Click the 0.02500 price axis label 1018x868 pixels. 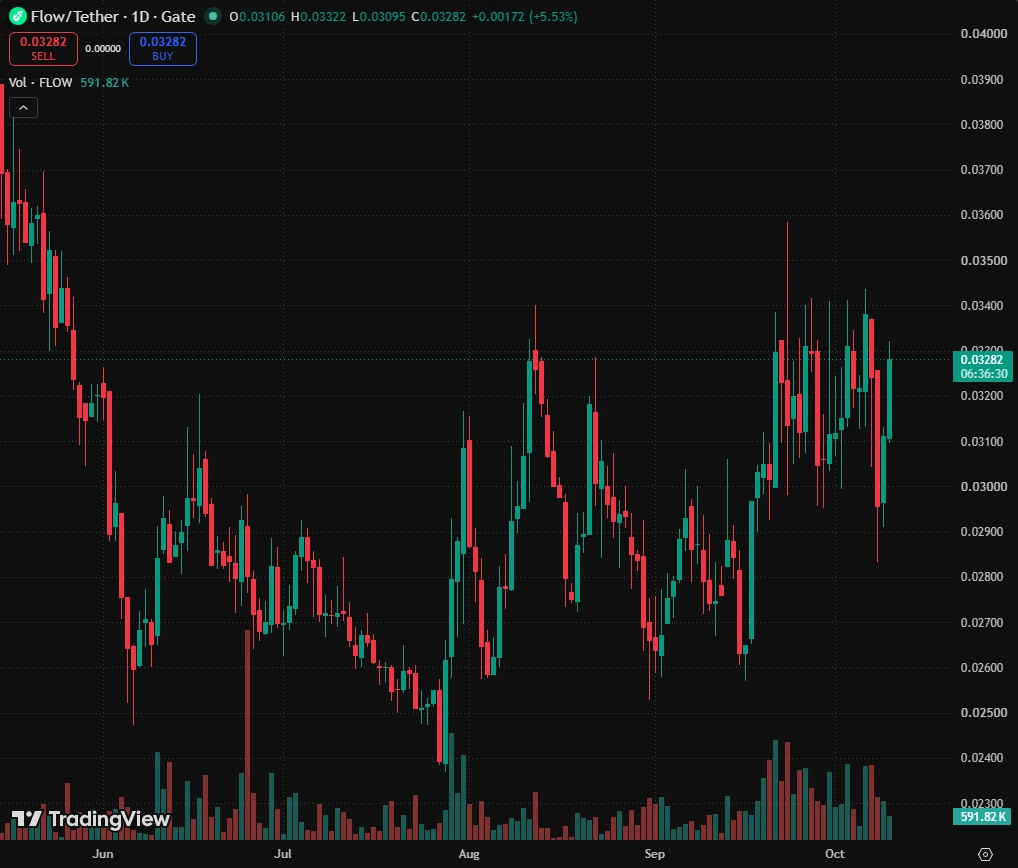point(984,712)
